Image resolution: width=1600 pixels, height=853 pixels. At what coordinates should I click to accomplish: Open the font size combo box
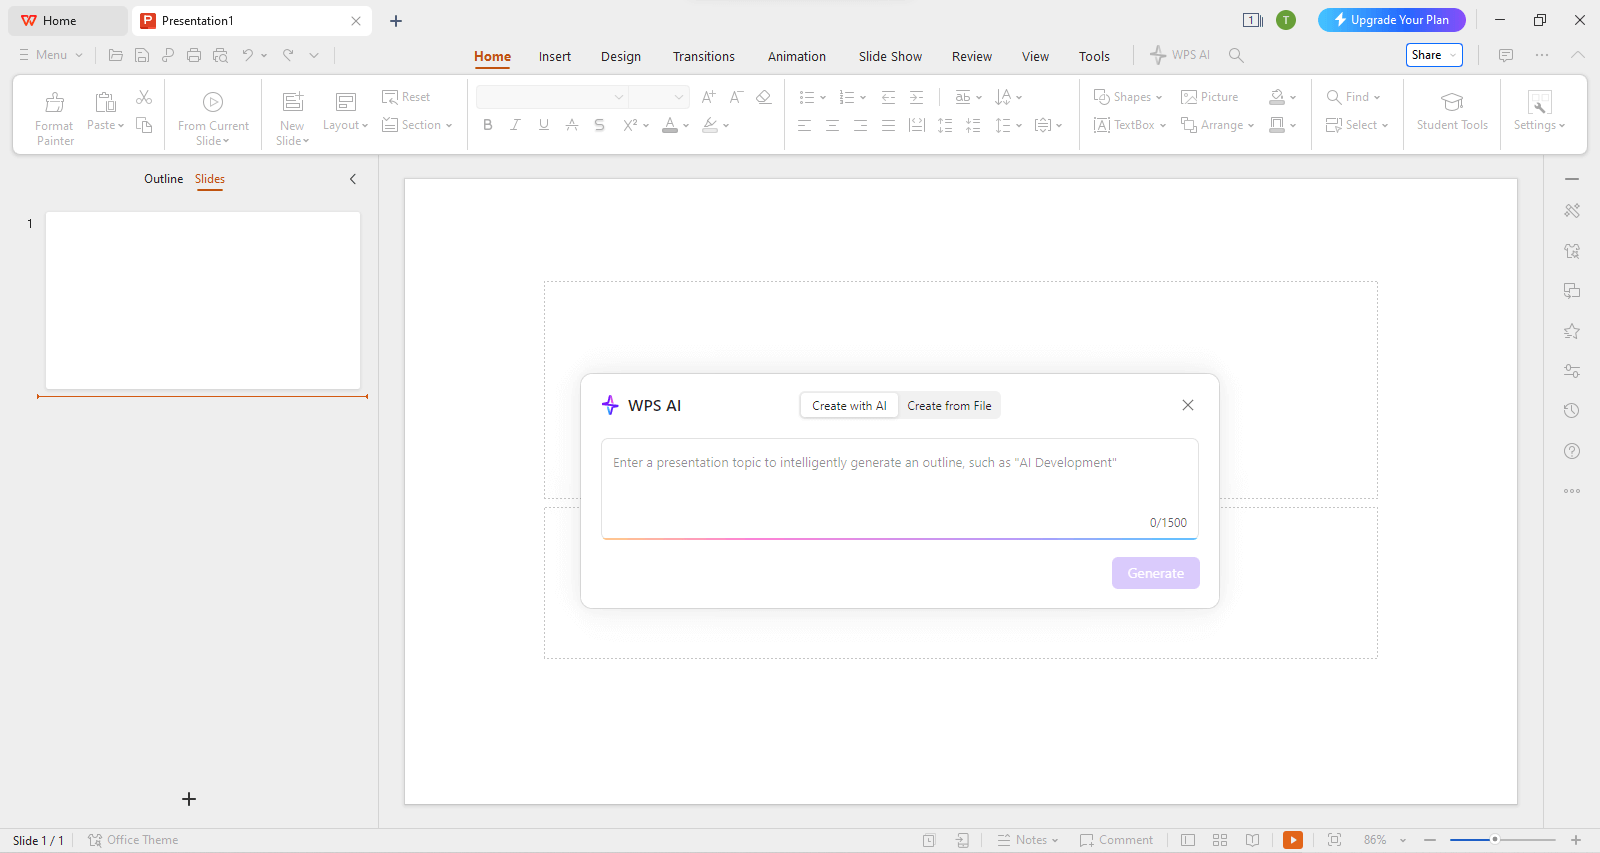[659, 97]
